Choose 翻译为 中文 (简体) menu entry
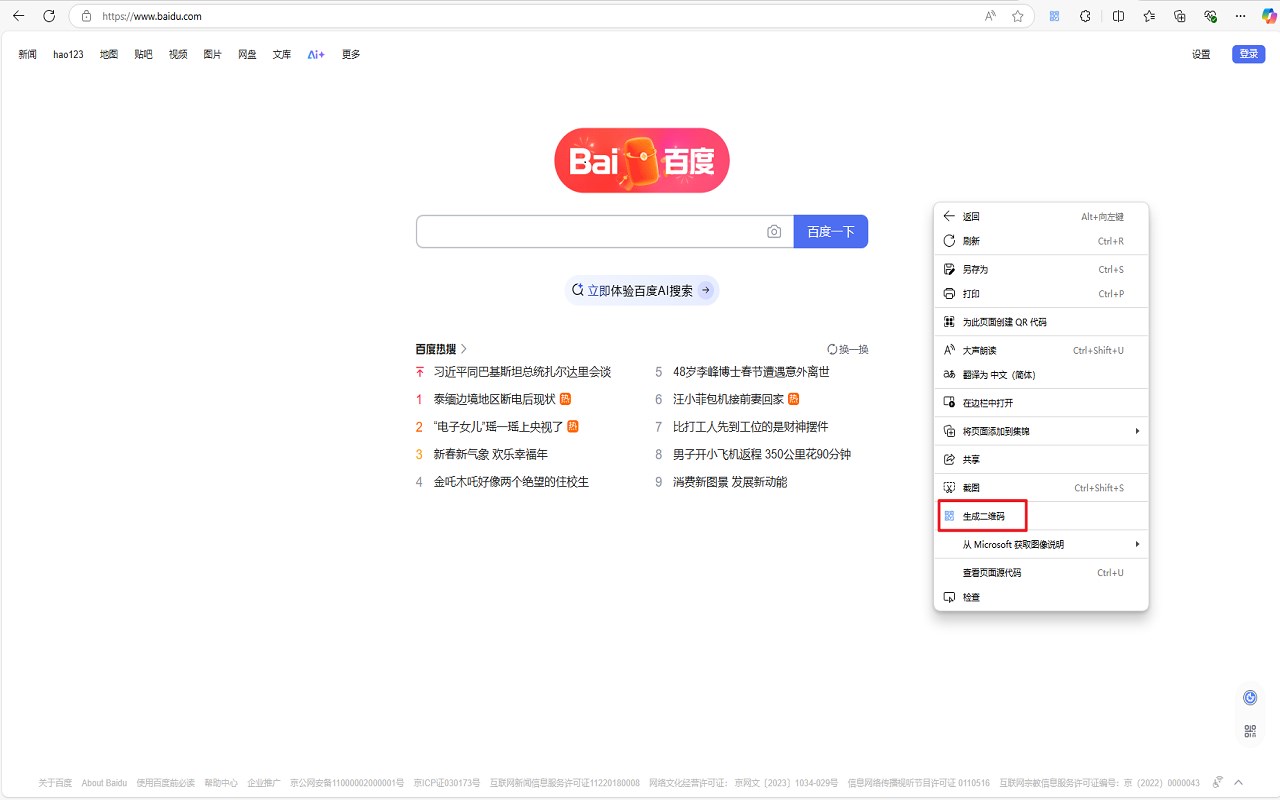 (1041, 375)
